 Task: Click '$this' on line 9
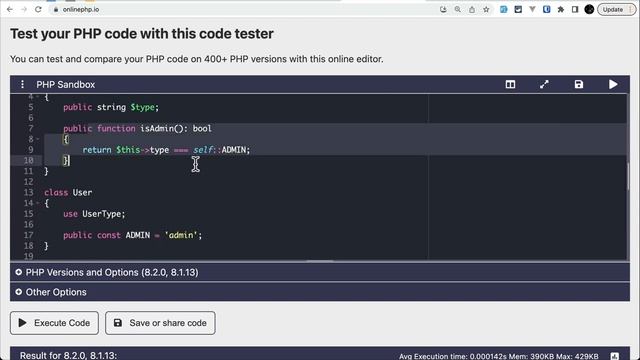click(128, 150)
